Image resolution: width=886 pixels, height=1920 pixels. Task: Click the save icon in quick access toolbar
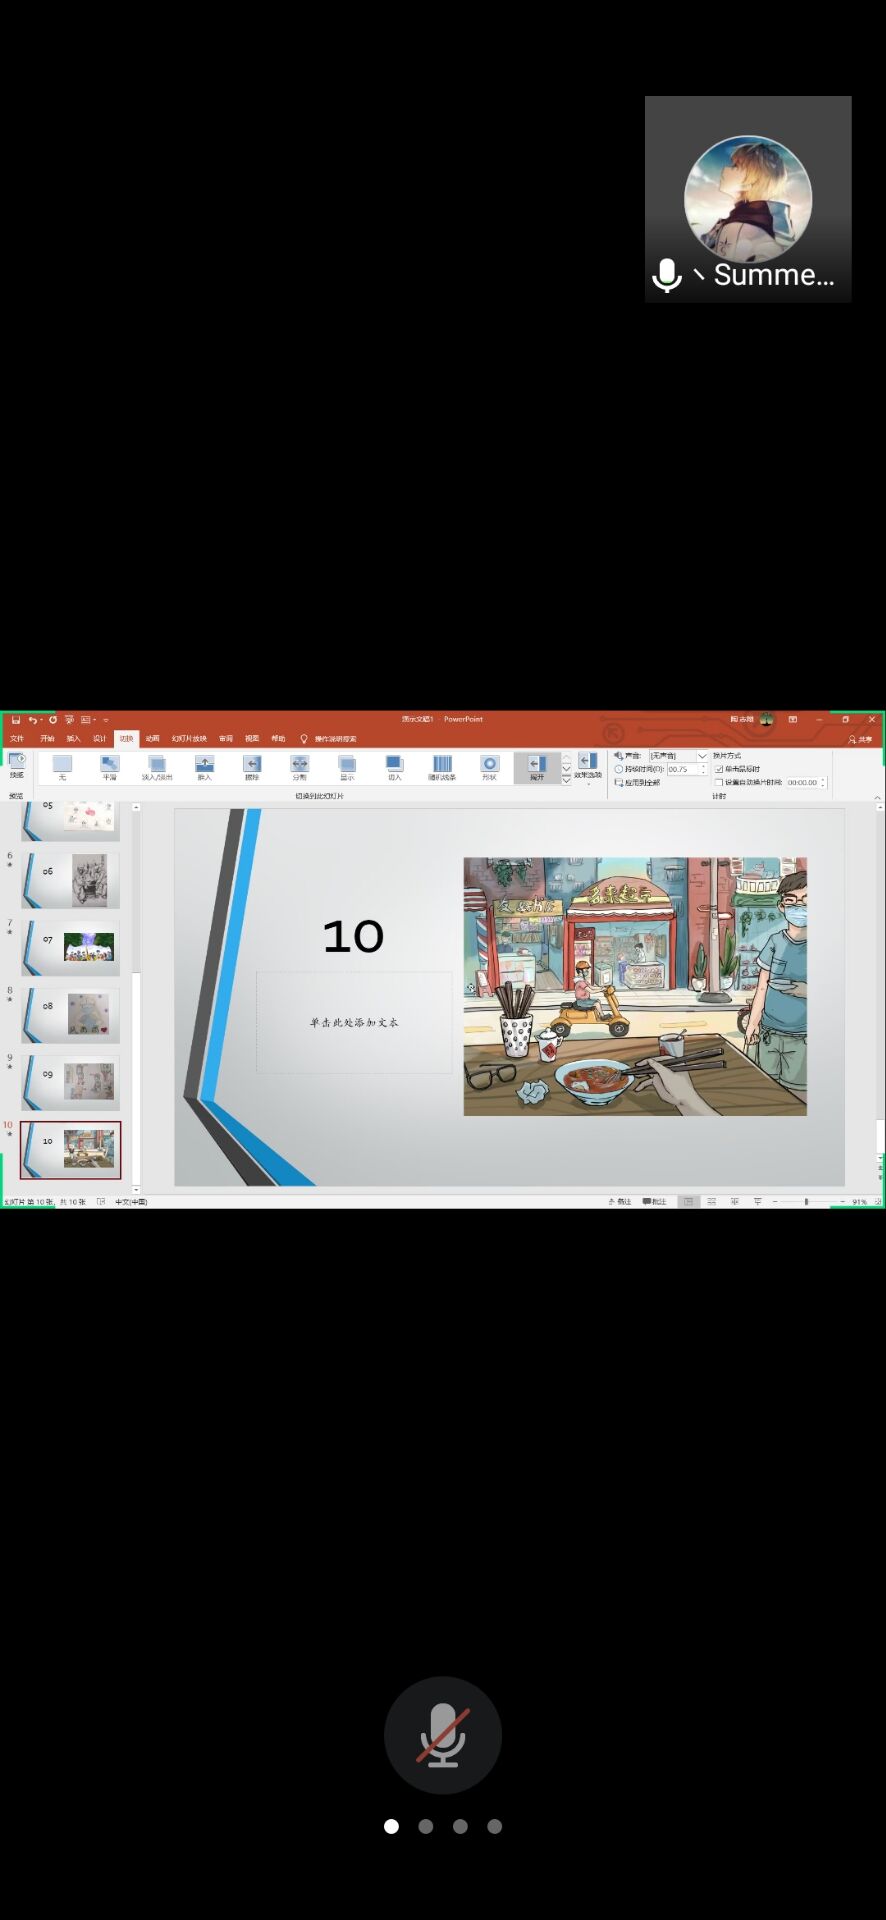click(x=16, y=720)
